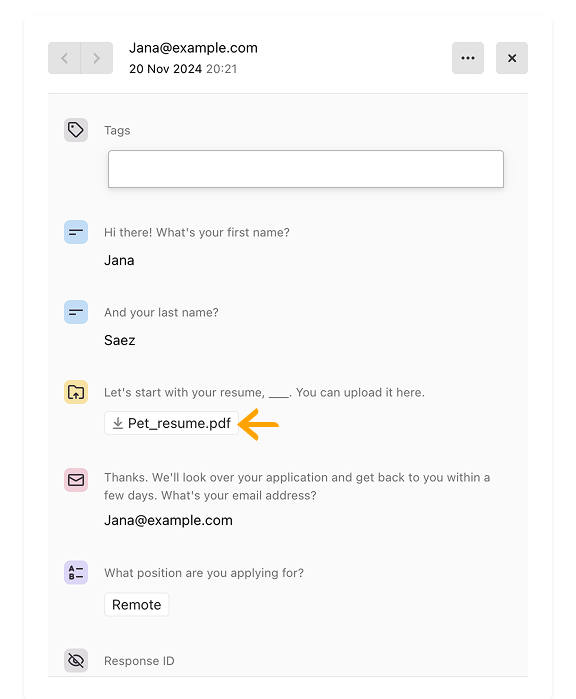Click the file upload question icon
The image size is (576, 699).
(x=76, y=392)
